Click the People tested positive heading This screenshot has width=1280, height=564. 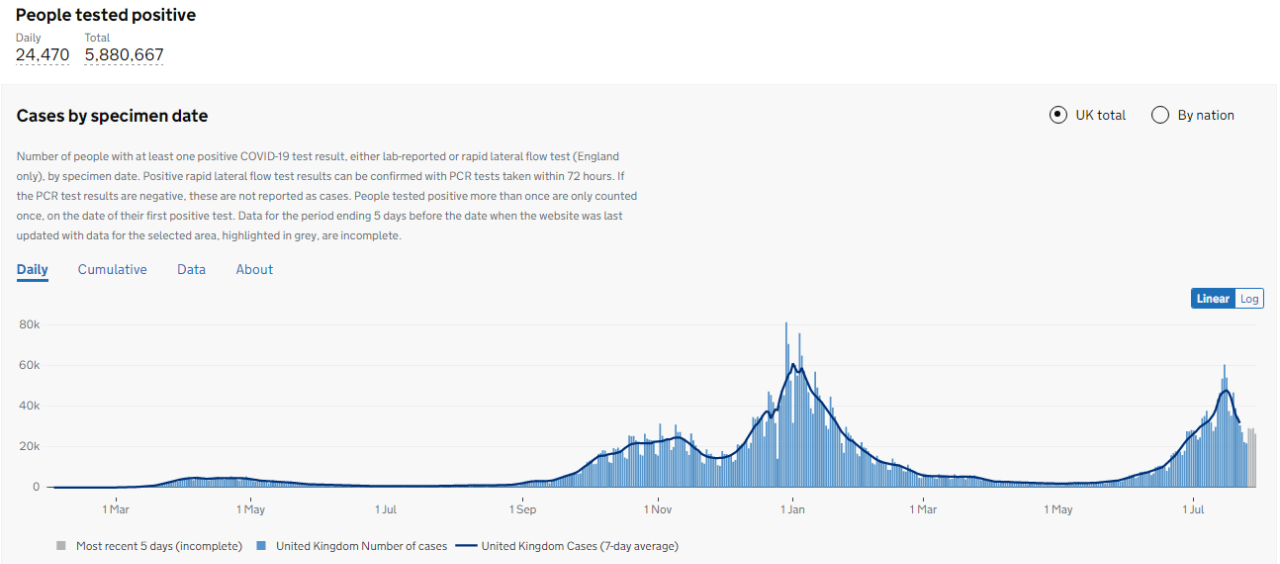coord(106,15)
